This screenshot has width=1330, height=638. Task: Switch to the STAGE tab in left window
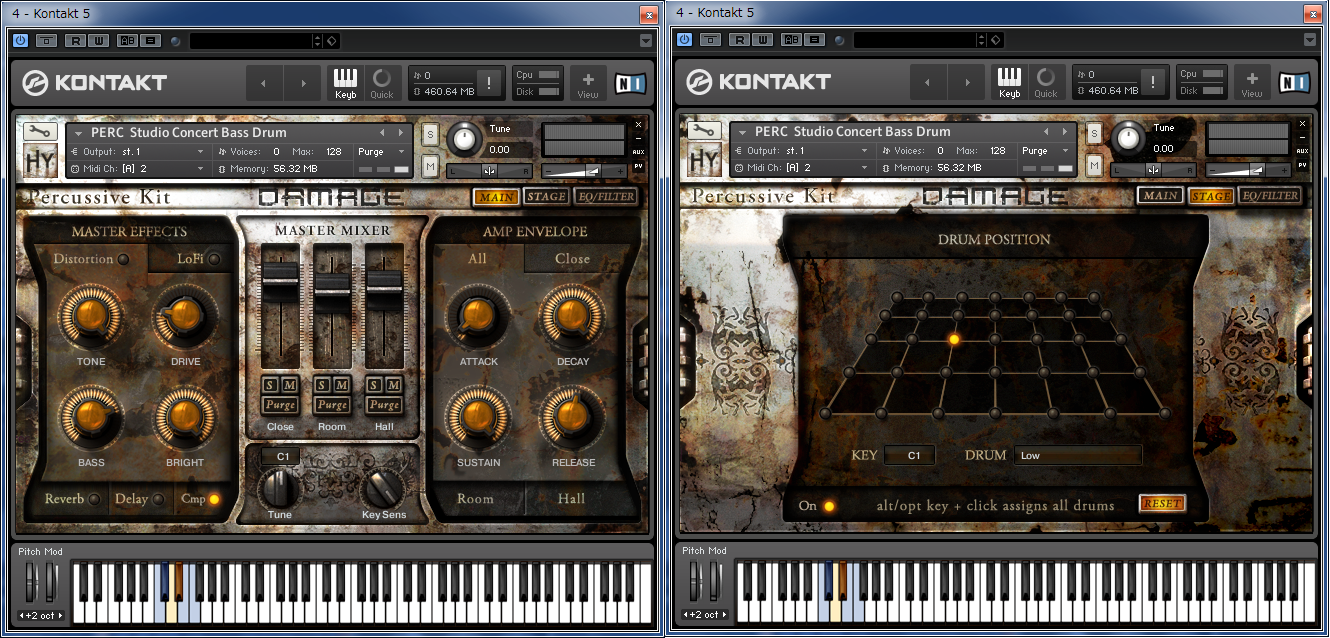coord(546,196)
